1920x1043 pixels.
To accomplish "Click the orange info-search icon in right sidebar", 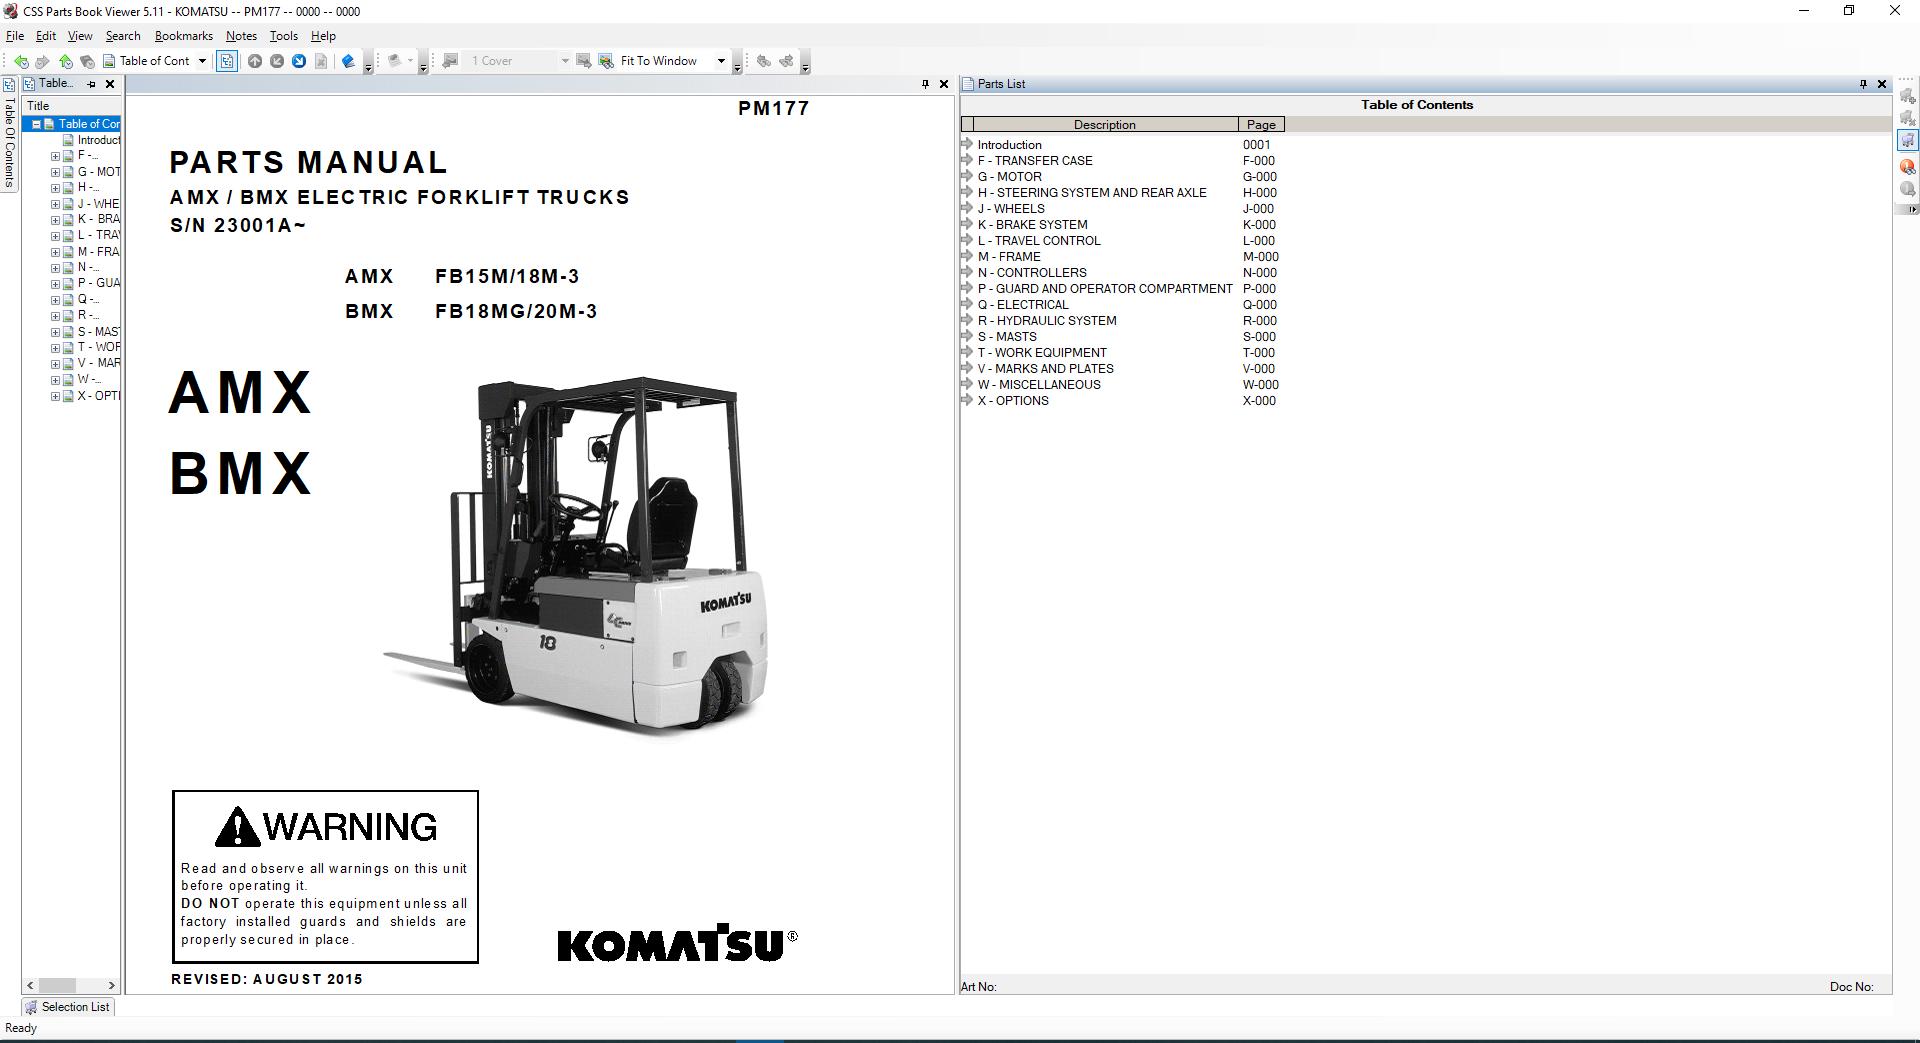I will (1908, 166).
